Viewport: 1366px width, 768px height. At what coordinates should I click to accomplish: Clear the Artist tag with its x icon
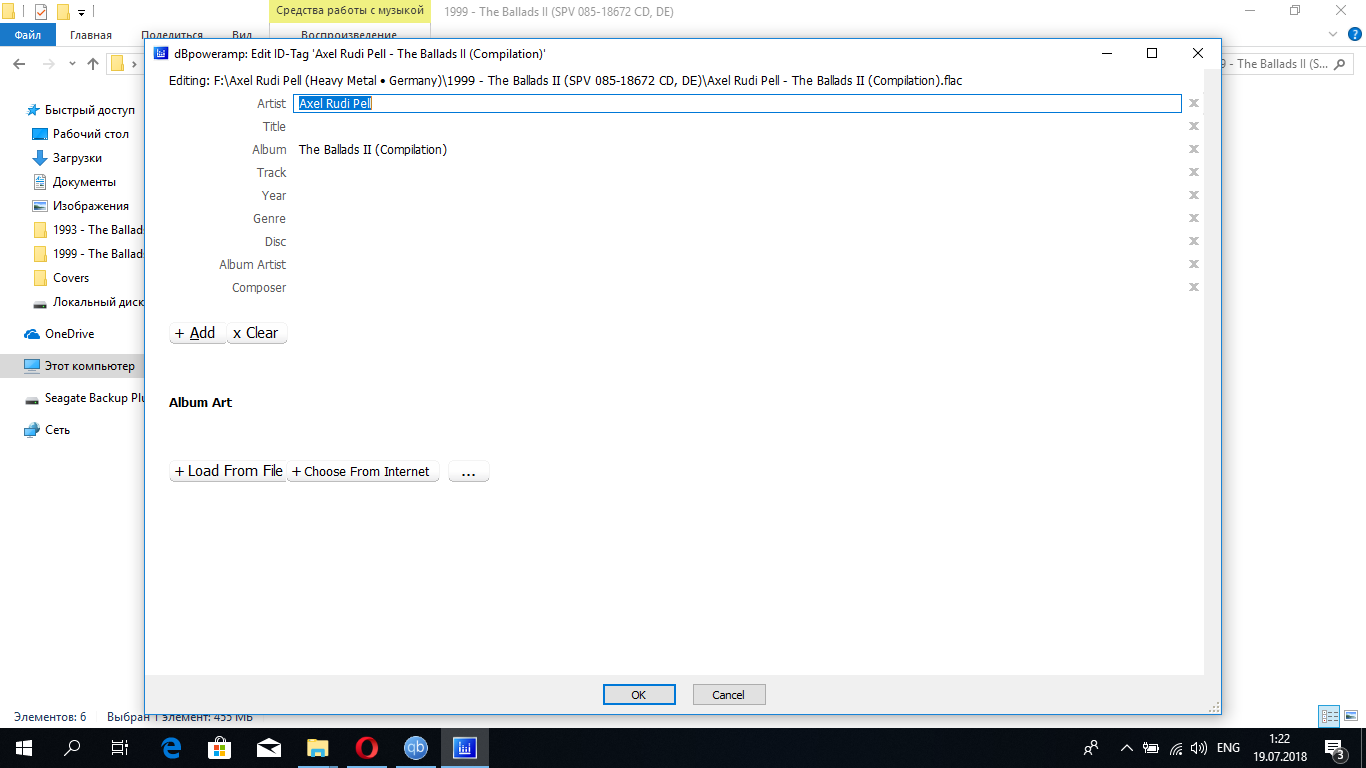click(x=1193, y=103)
